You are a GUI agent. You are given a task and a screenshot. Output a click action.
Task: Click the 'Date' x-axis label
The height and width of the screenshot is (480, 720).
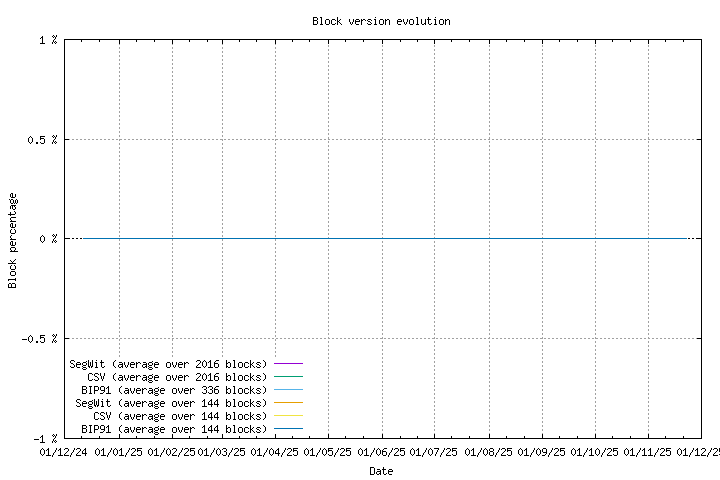click(381, 471)
